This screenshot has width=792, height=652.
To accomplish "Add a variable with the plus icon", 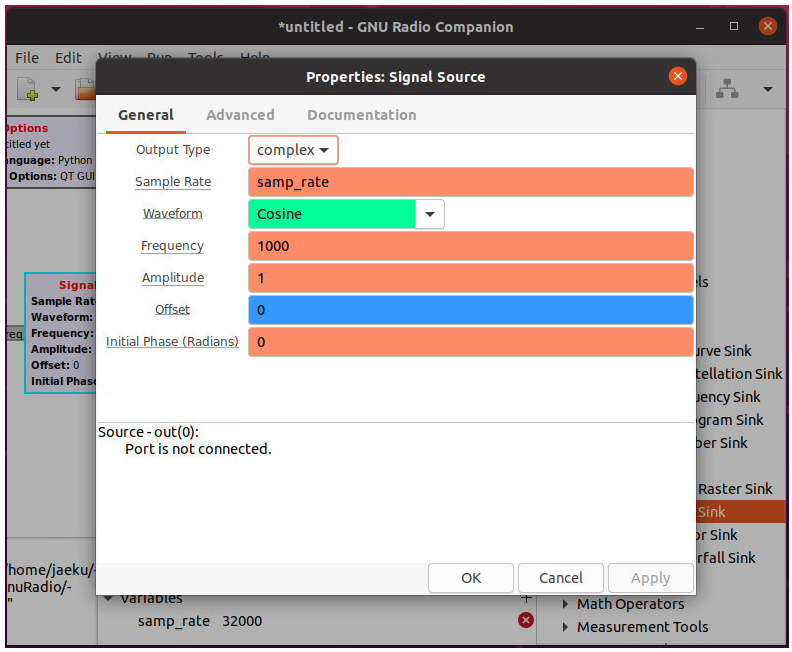I will [x=526, y=599].
